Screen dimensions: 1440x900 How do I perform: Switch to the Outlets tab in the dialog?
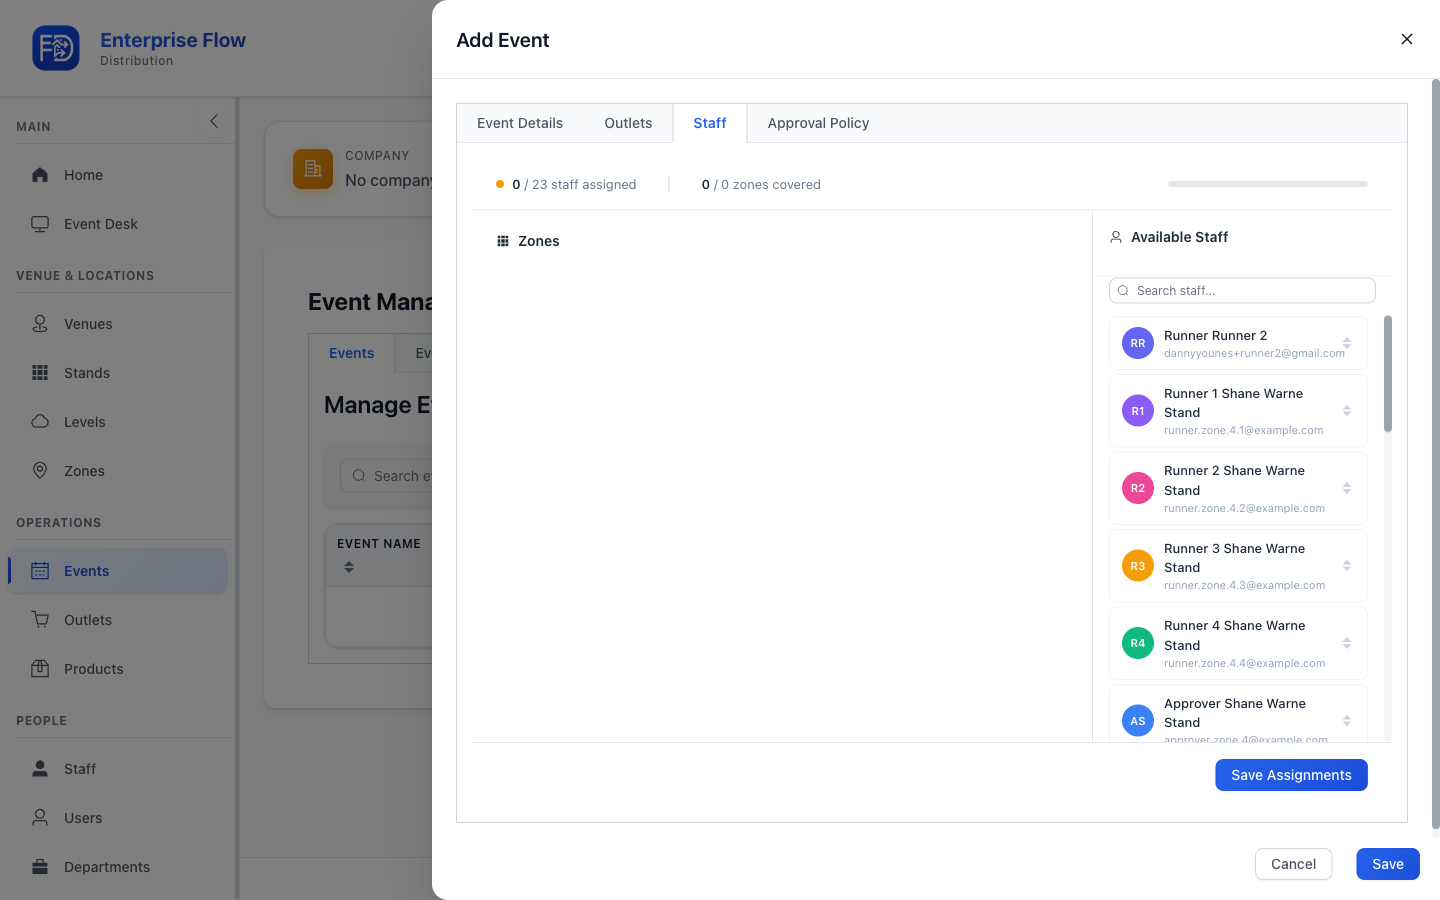tap(628, 123)
